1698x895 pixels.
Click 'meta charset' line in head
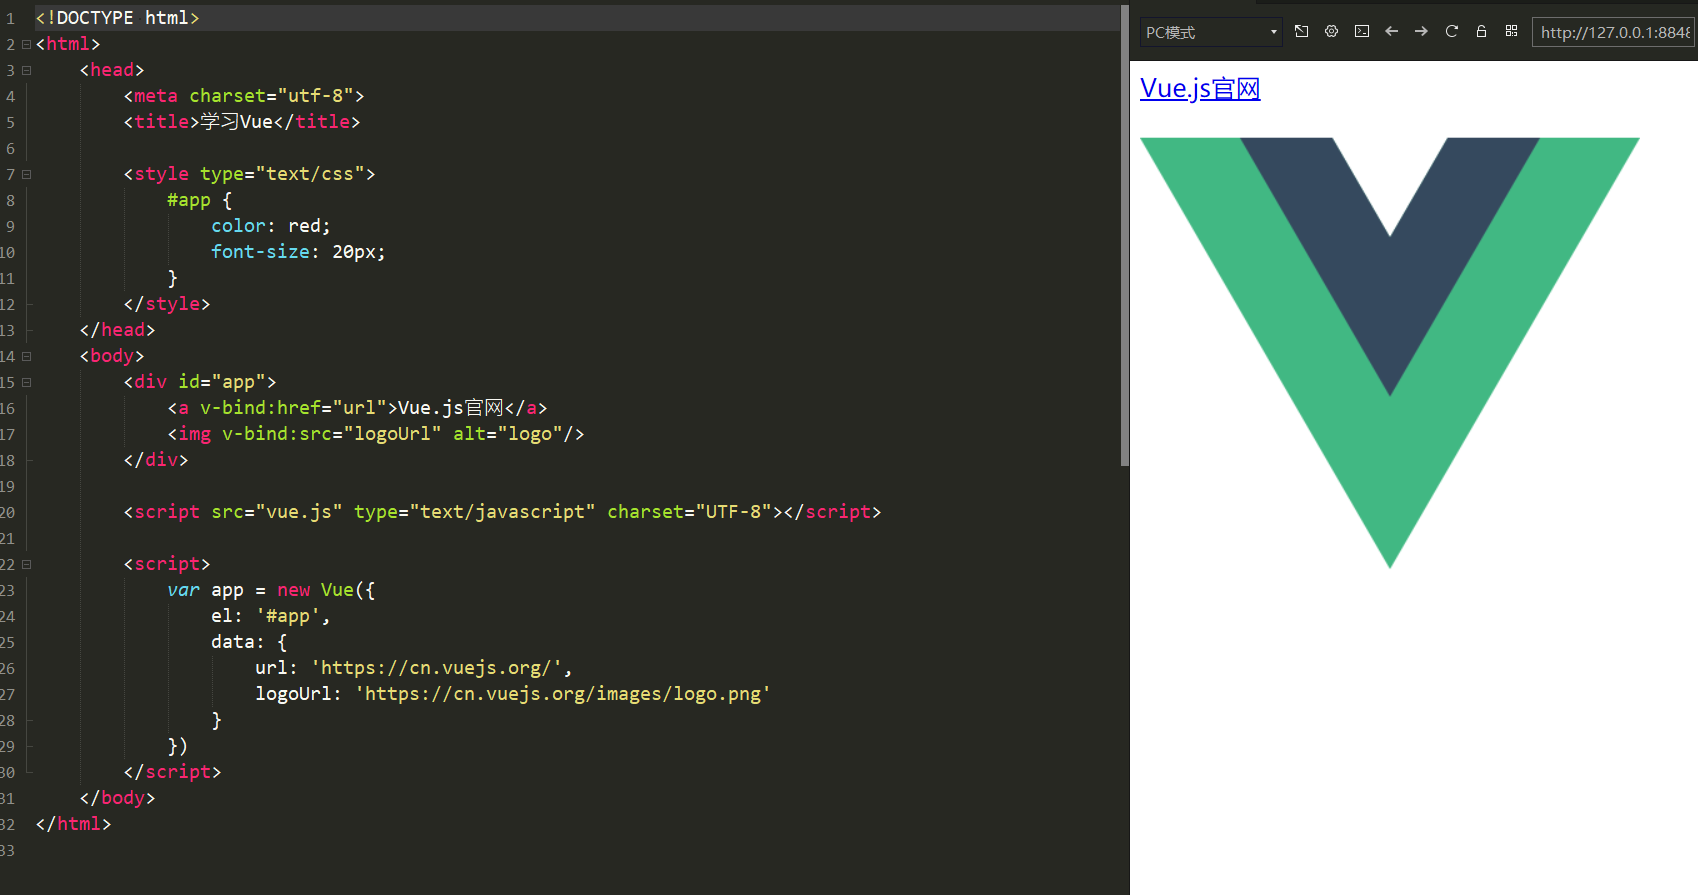pyautogui.click(x=244, y=96)
